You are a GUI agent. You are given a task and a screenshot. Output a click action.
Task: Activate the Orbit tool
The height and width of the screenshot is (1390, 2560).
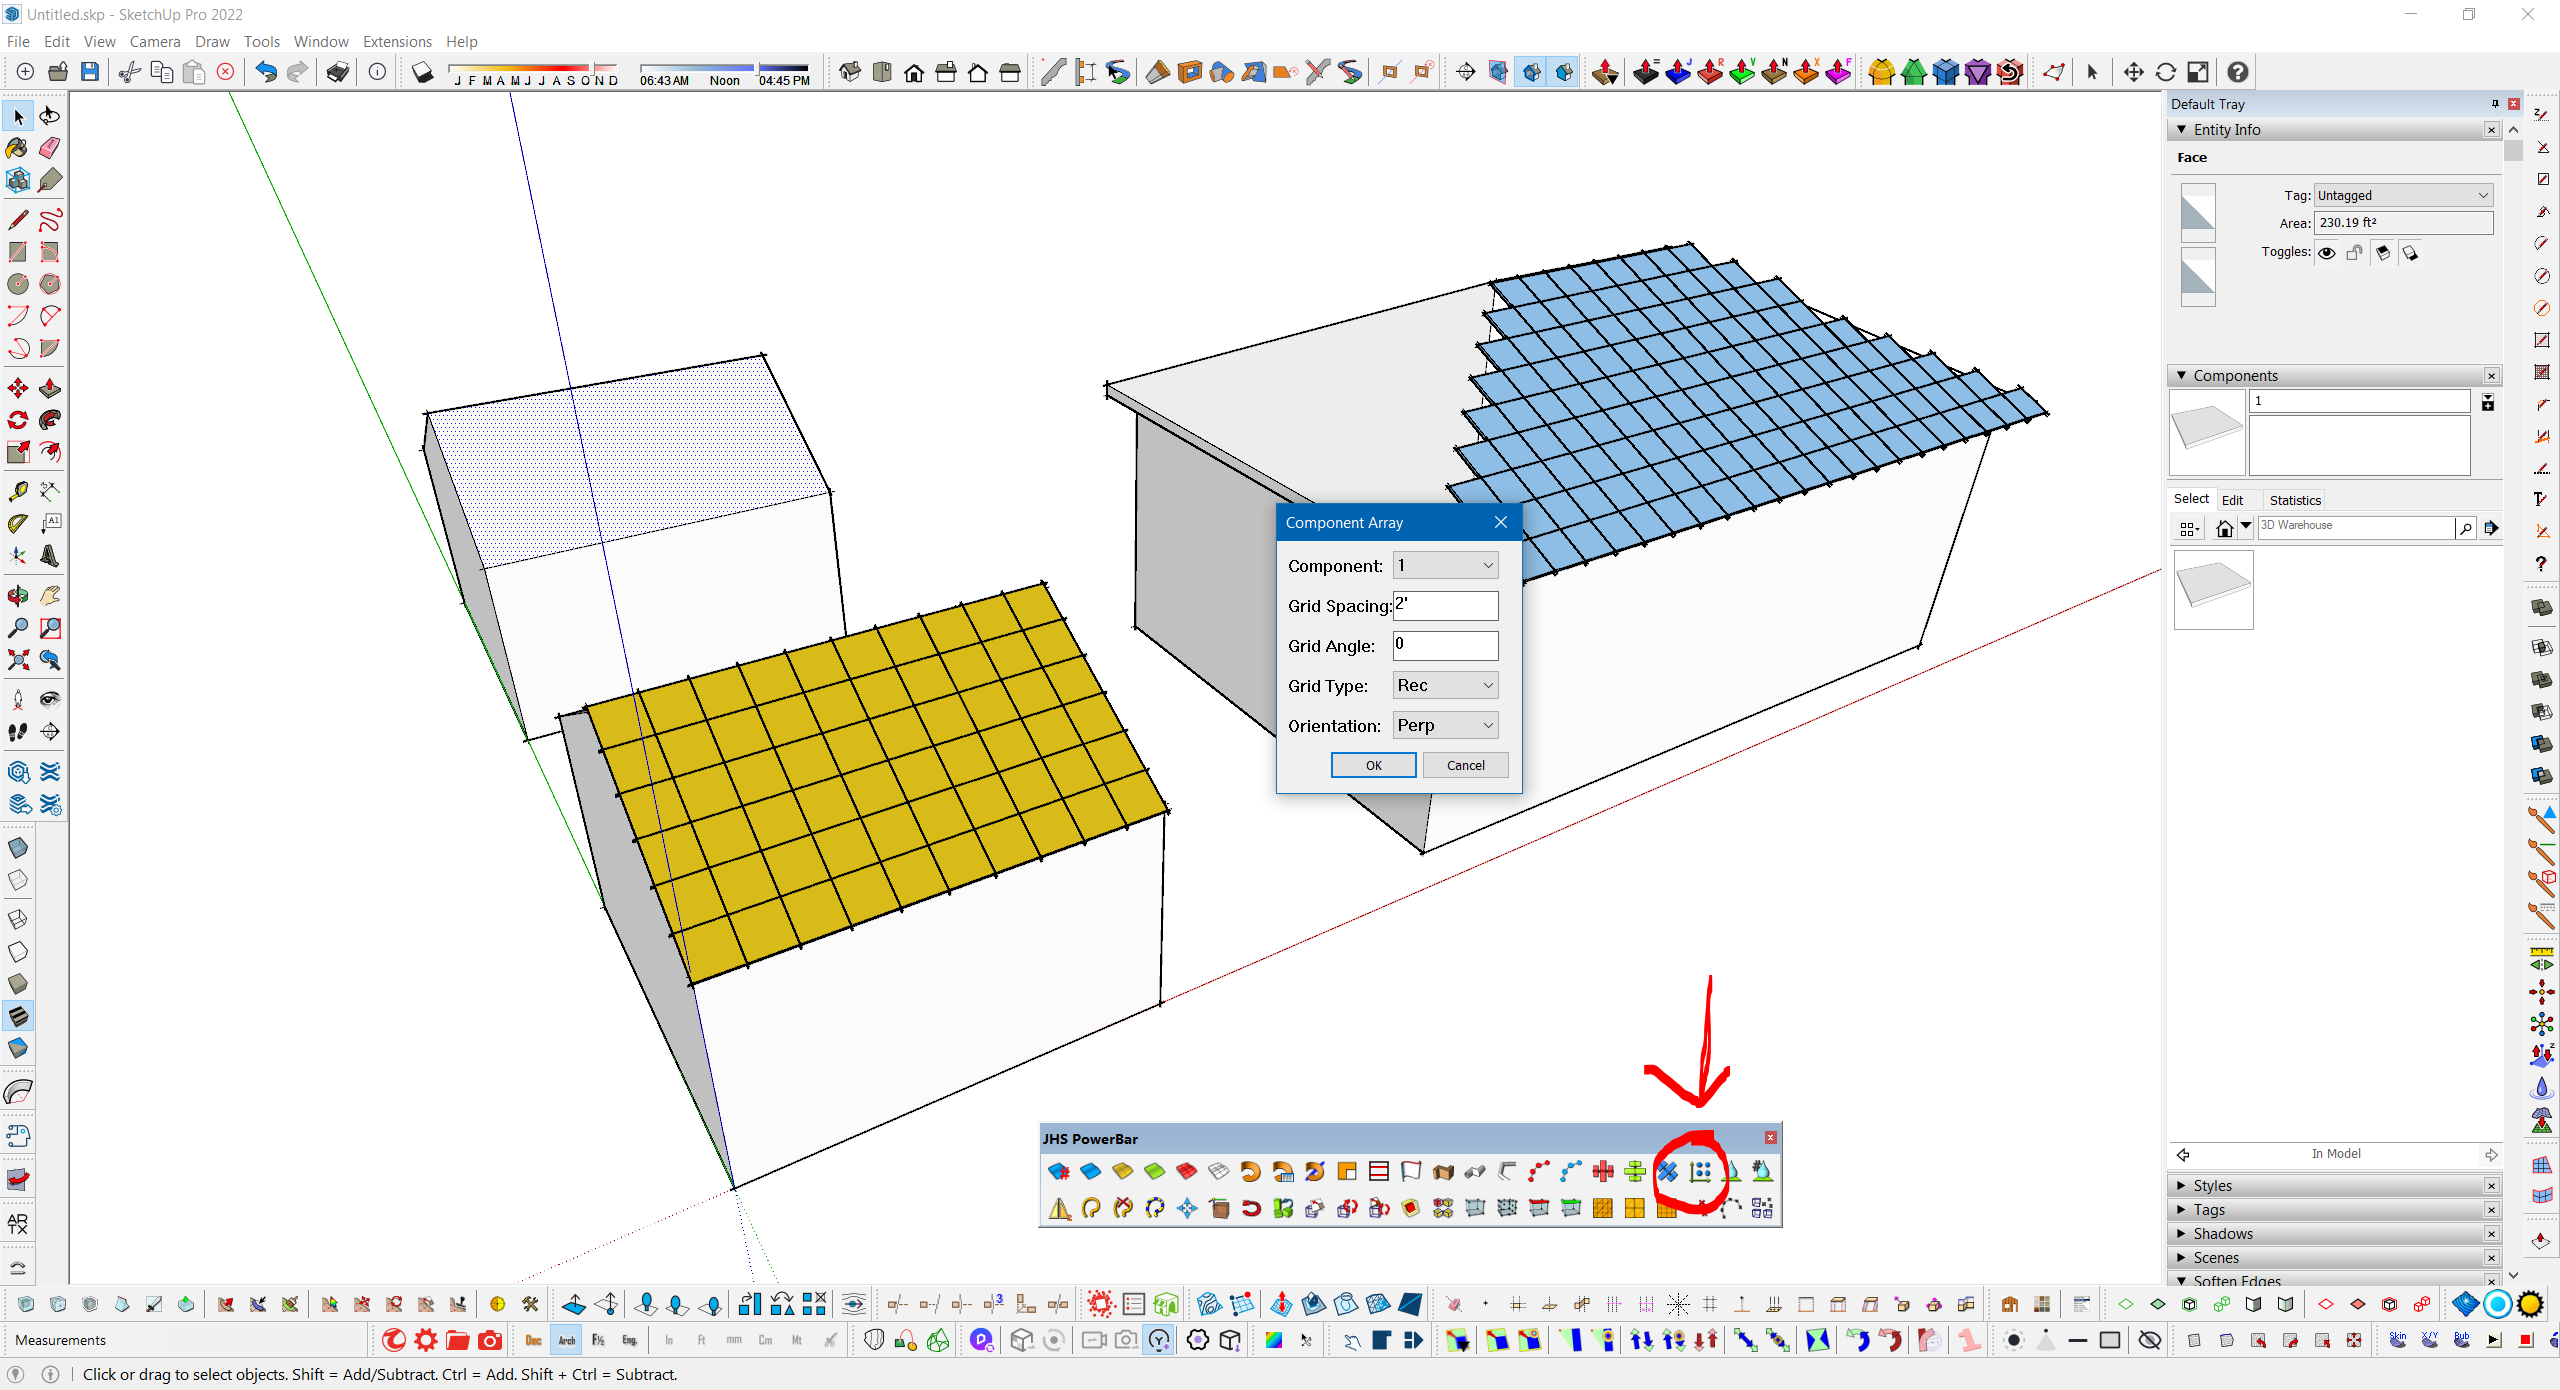tap(17, 596)
